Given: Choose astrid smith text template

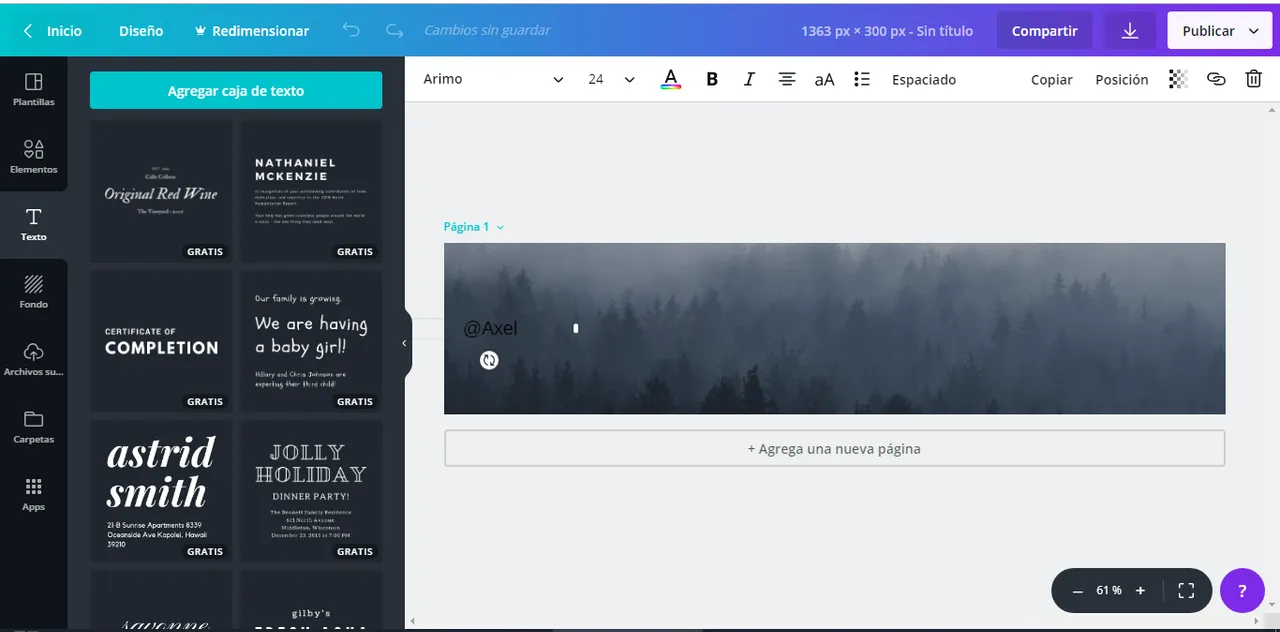Looking at the screenshot, I should (x=161, y=491).
